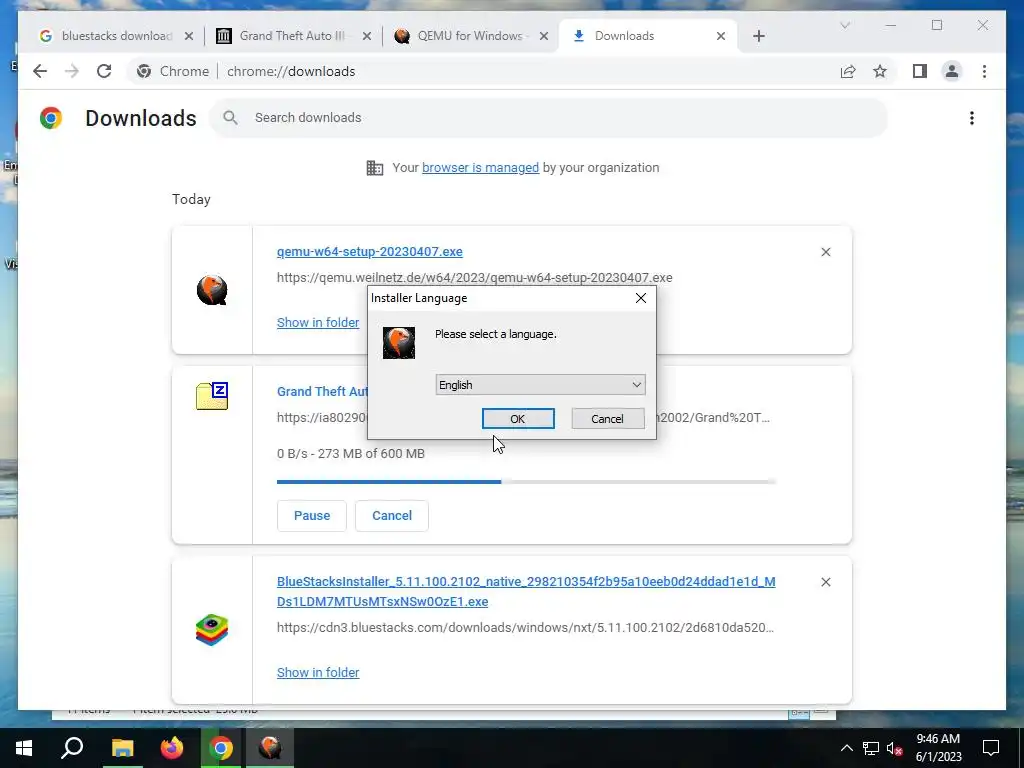Click Chrome icon in the taskbar
This screenshot has width=1024, height=768.
(x=221, y=748)
